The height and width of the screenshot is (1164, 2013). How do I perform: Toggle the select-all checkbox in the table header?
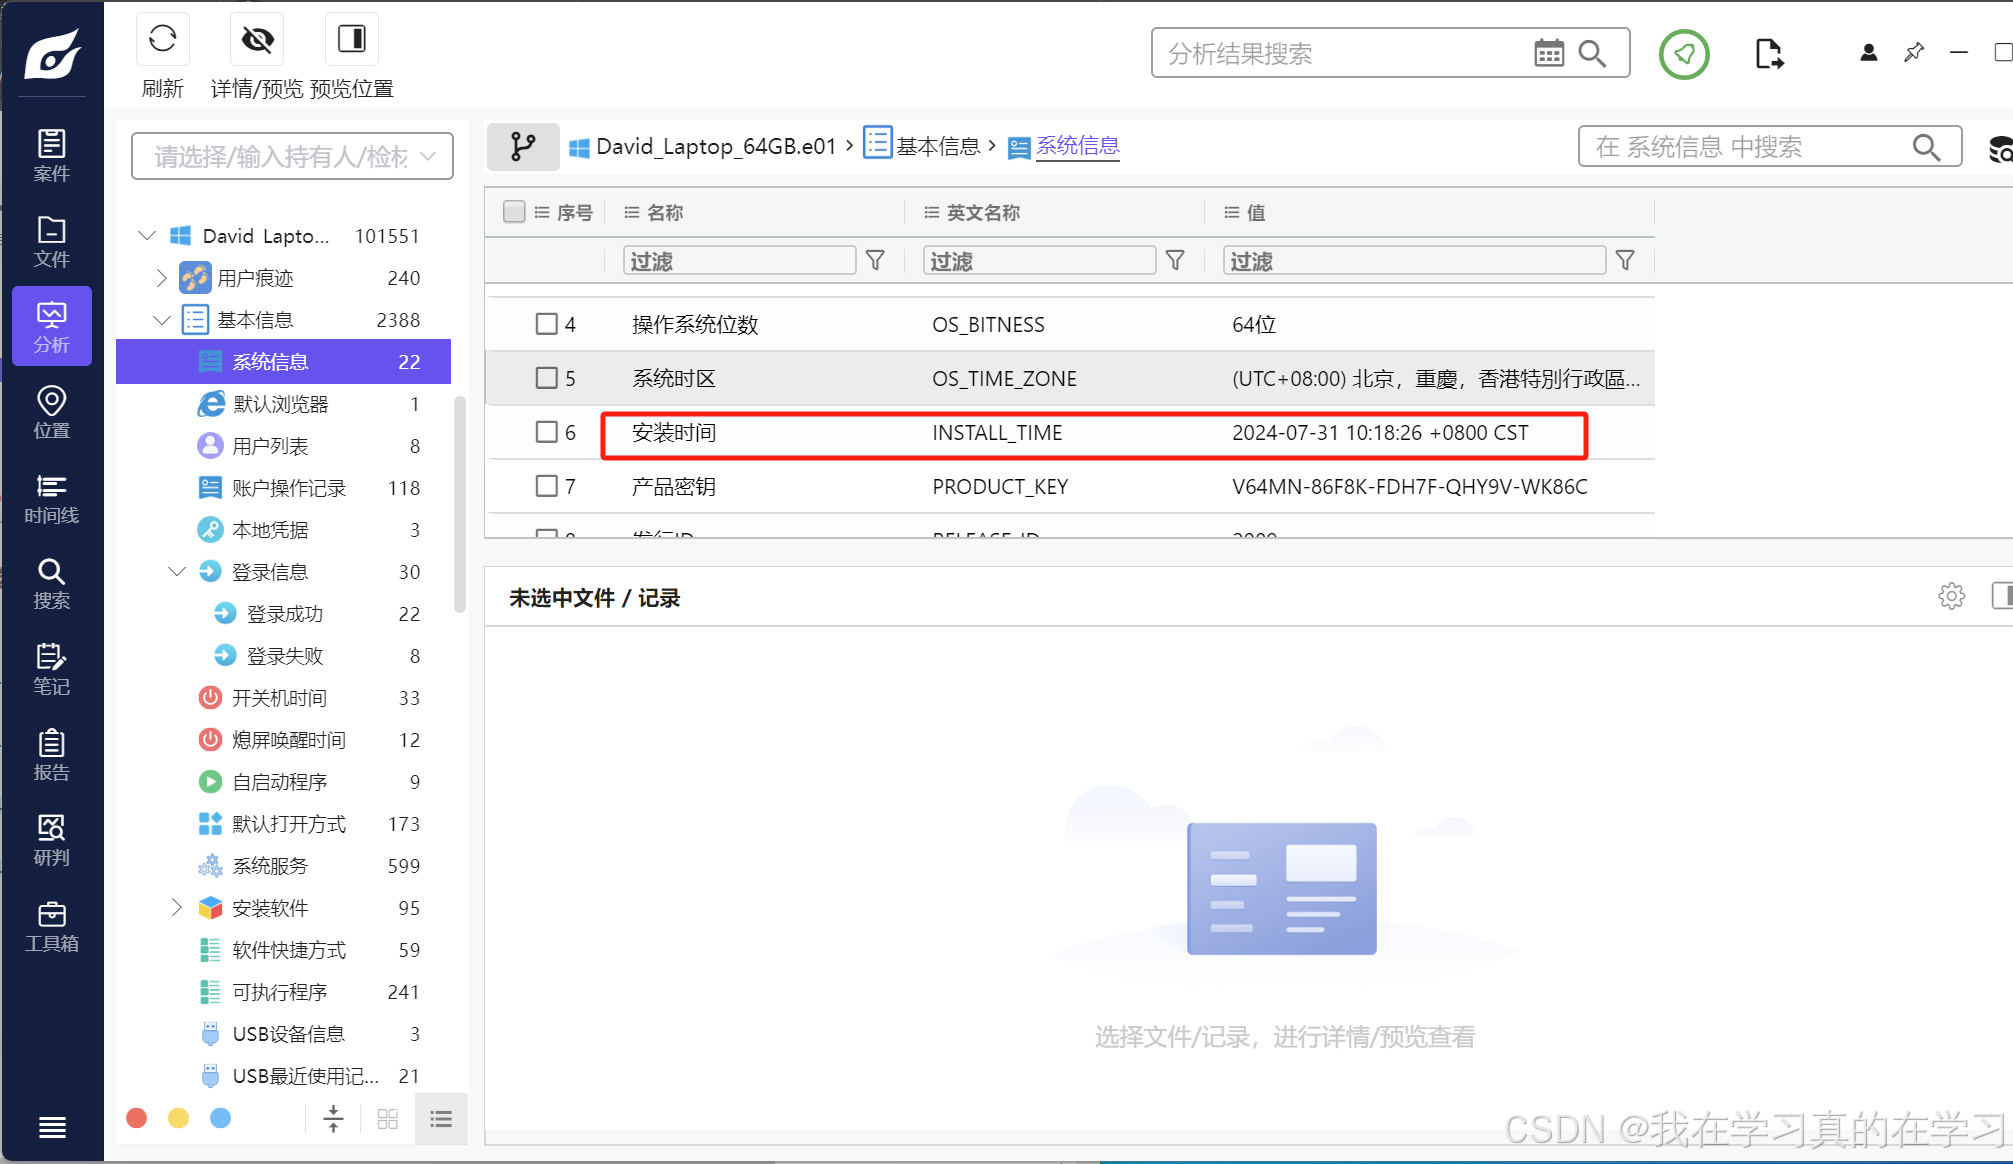[514, 212]
